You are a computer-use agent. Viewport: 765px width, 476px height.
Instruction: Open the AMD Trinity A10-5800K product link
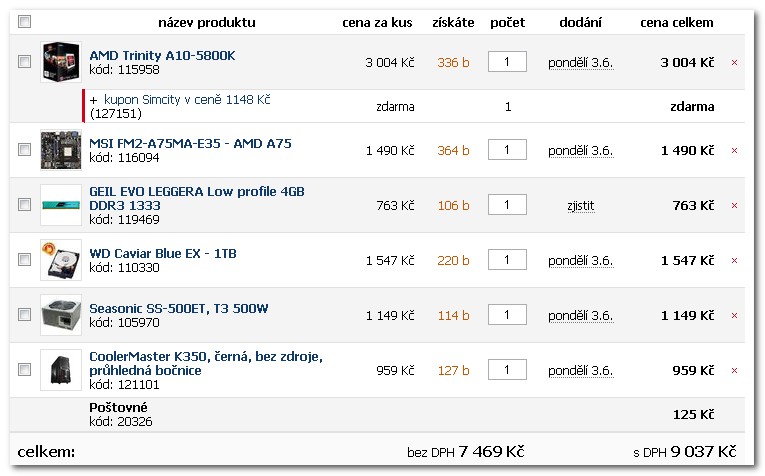162,56
